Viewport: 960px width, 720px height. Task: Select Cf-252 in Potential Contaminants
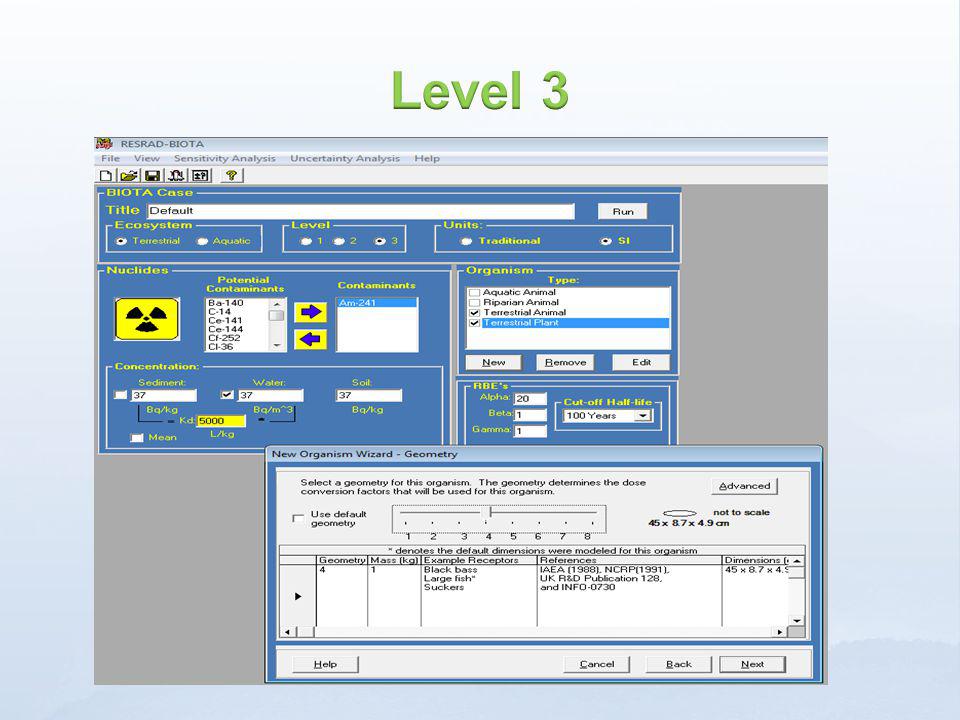click(x=224, y=338)
